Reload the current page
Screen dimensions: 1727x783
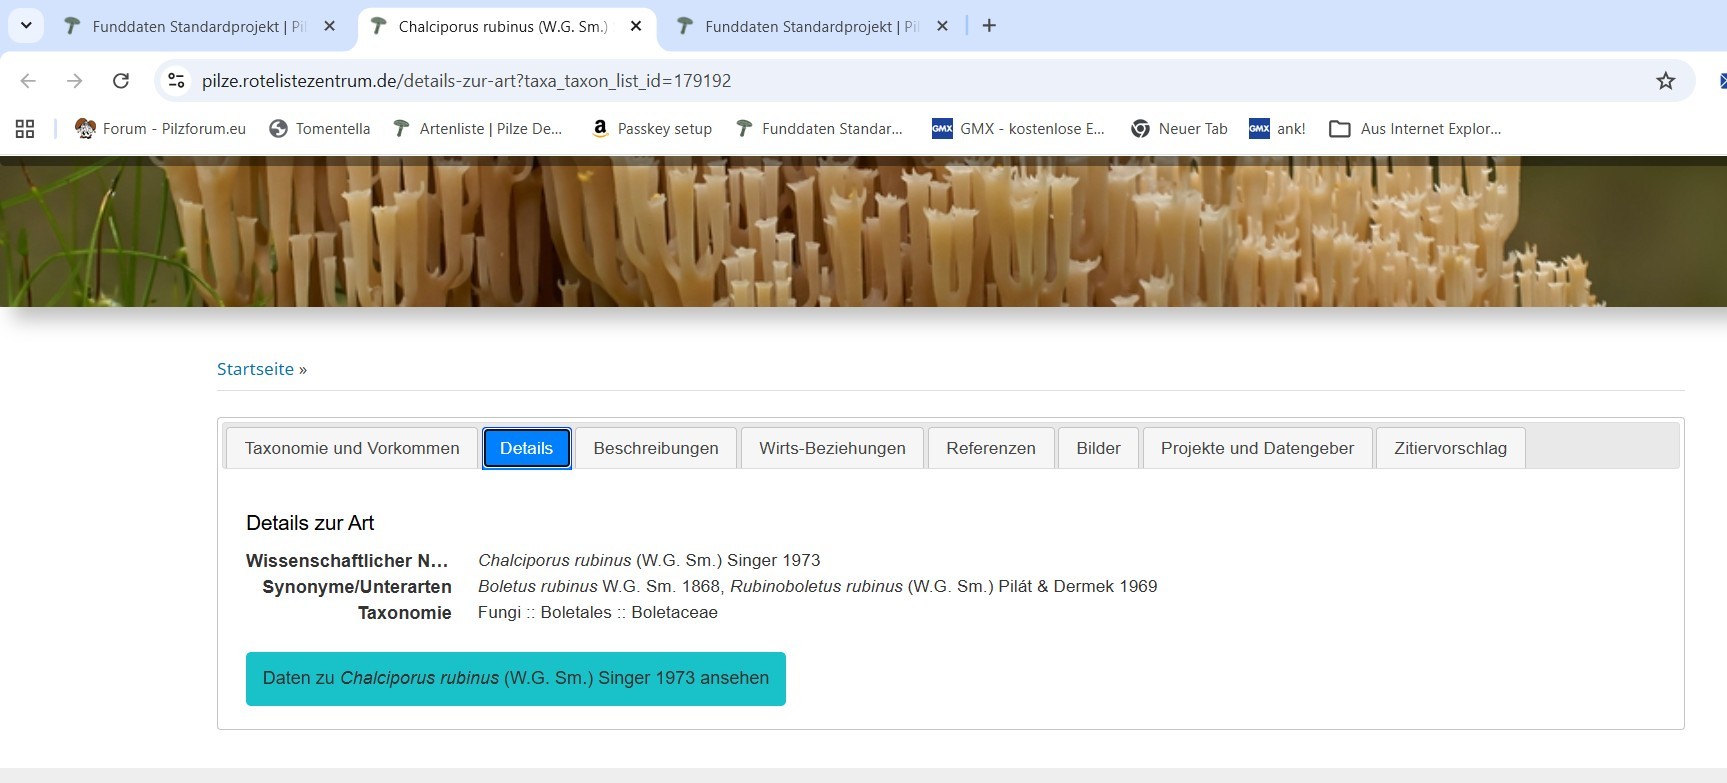coord(121,81)
